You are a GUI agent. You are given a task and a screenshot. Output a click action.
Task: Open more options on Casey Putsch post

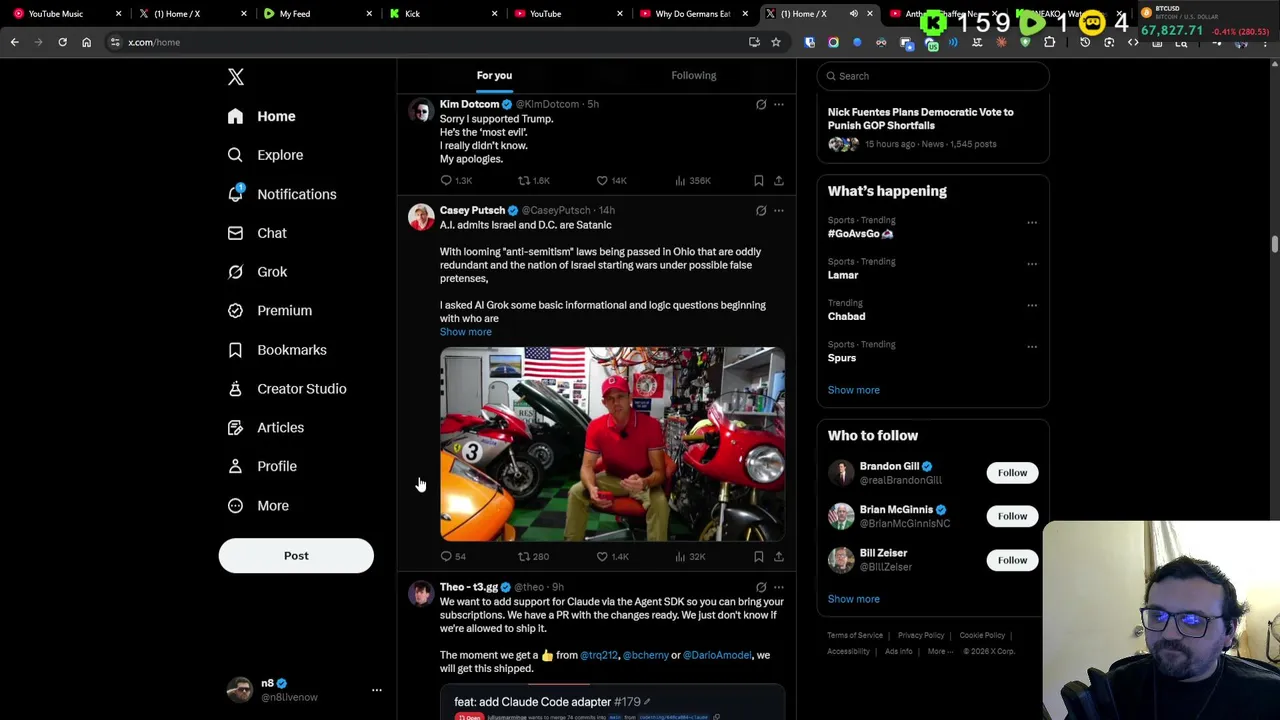[x=778, y=211]
